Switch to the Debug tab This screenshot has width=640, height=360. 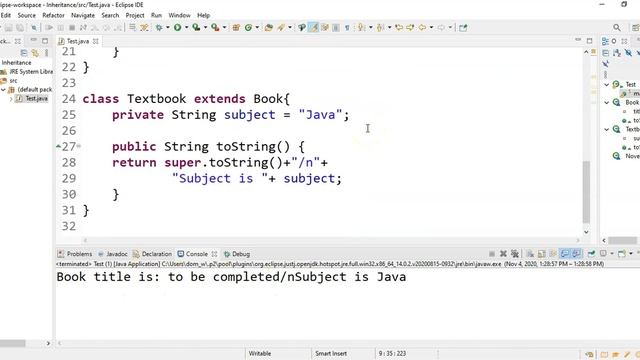click(x=237, y=254)
